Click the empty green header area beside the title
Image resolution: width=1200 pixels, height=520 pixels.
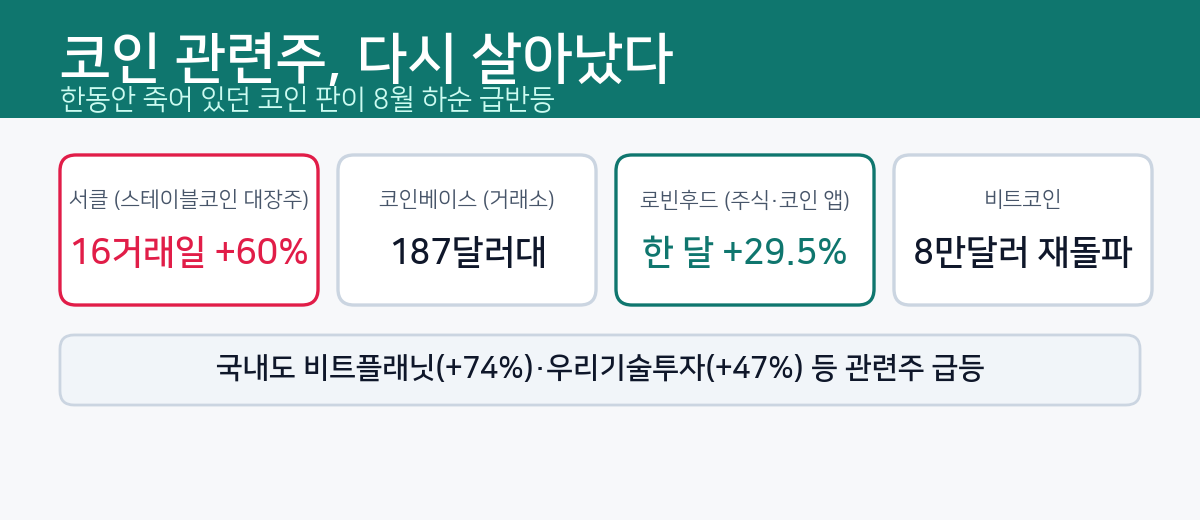930,58
